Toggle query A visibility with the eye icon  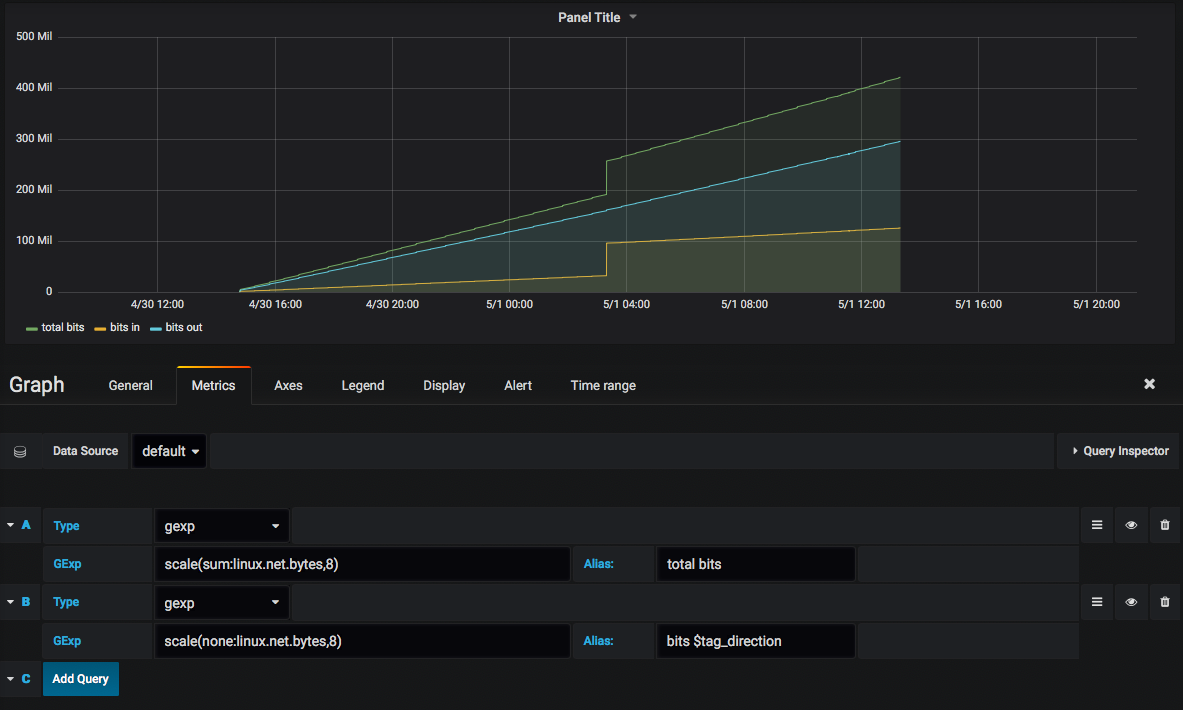[1131, 525]
